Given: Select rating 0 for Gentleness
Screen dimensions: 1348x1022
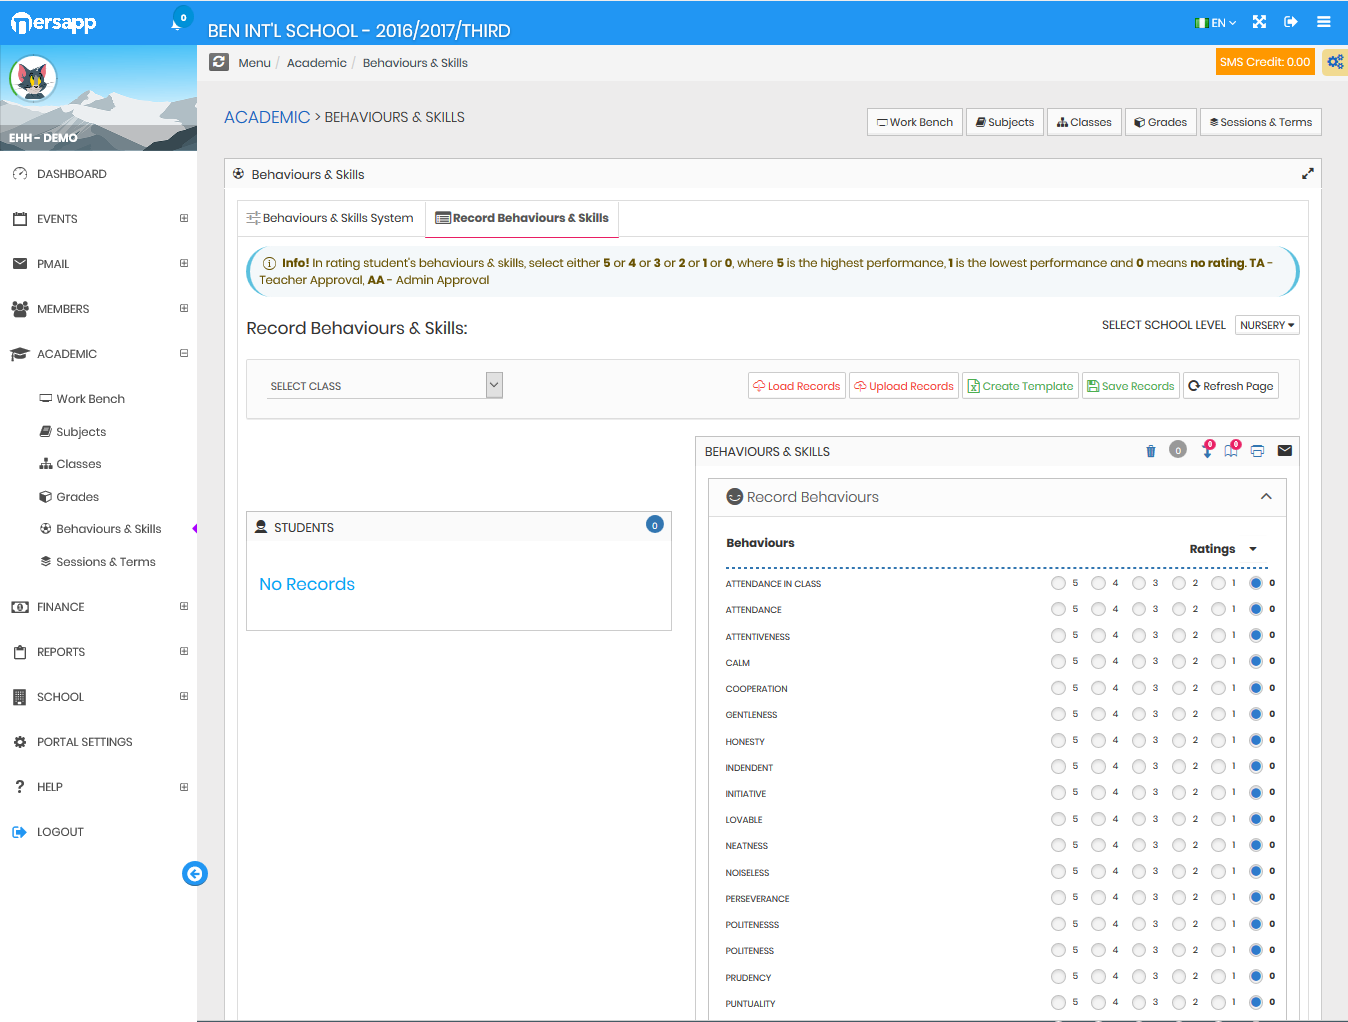Looking at the screenshot, I should click(1256, 714).
